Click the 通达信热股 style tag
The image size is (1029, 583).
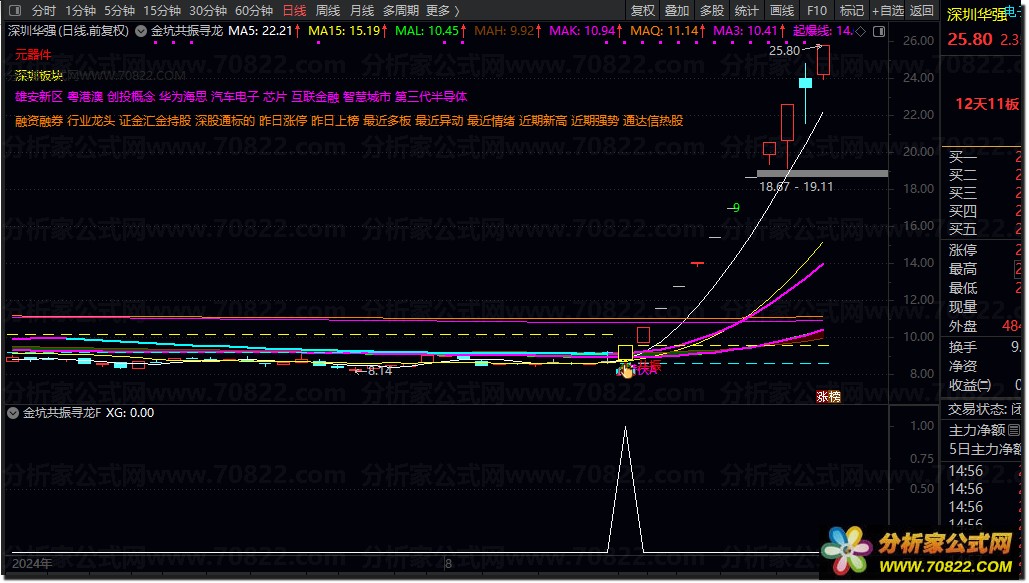click(653, 121)
